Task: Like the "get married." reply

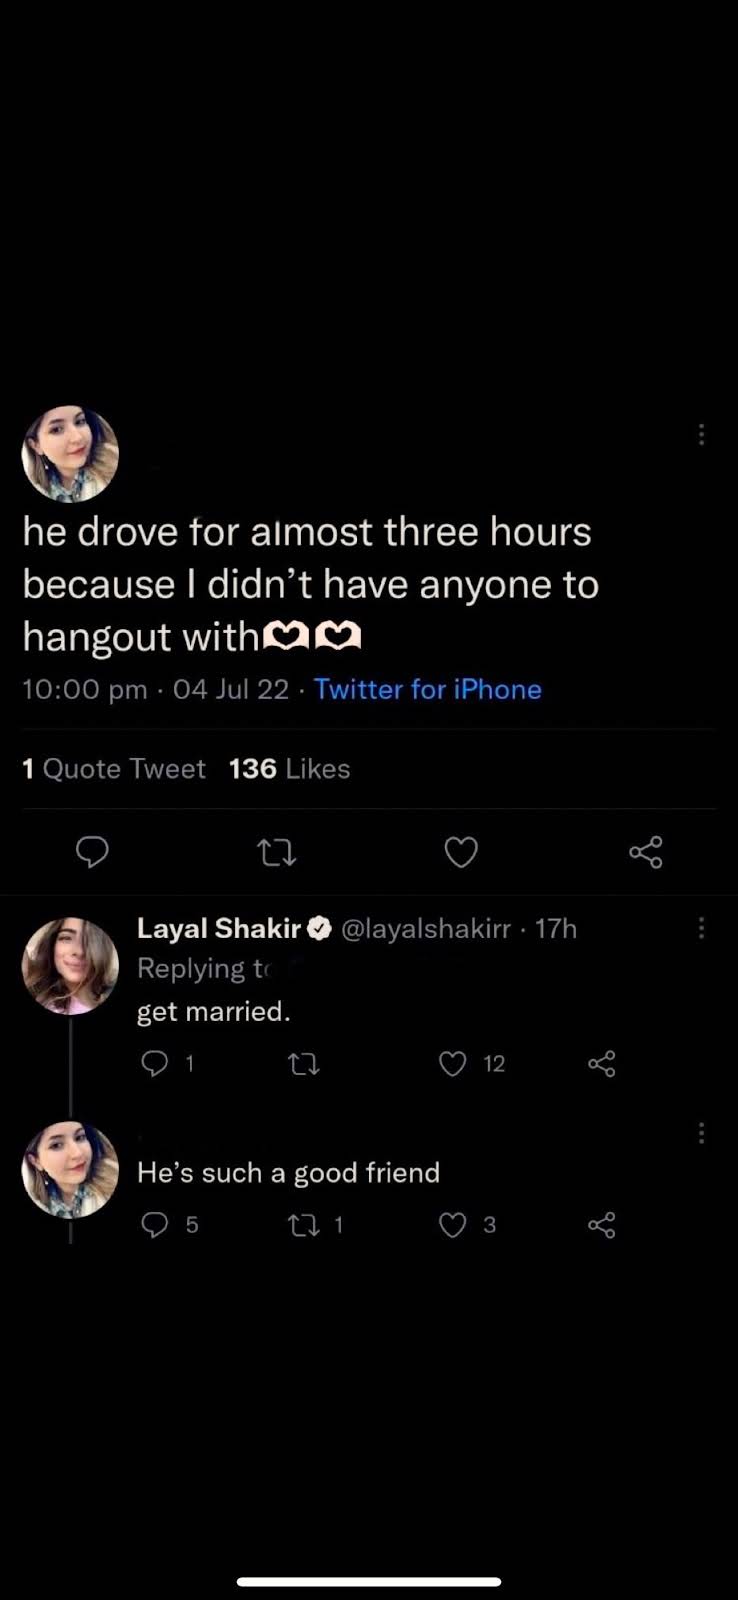Action: (453, 1063)
